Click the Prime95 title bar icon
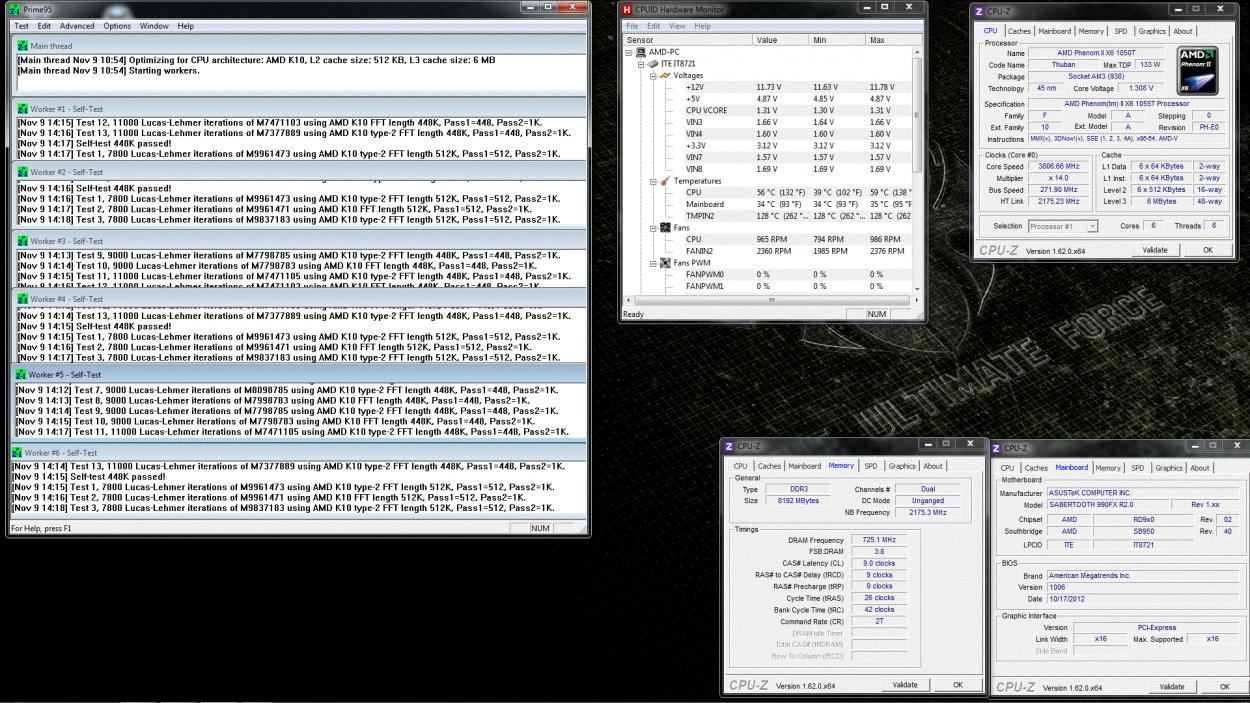1250x703 pixels. click(14, 9)
